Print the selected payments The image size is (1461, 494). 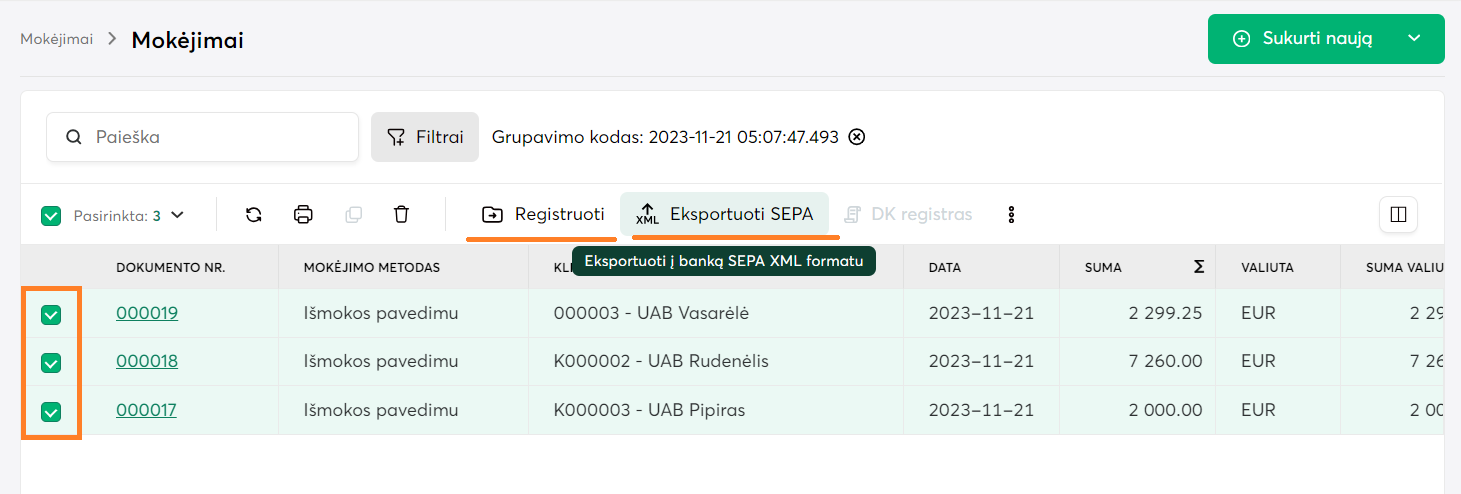pos(304,214)
